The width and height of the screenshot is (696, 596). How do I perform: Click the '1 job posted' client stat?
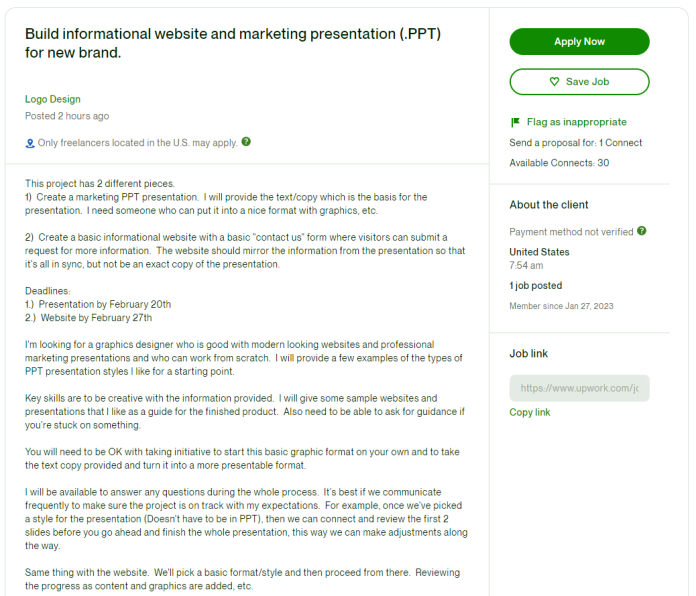(x=537, y=286)
